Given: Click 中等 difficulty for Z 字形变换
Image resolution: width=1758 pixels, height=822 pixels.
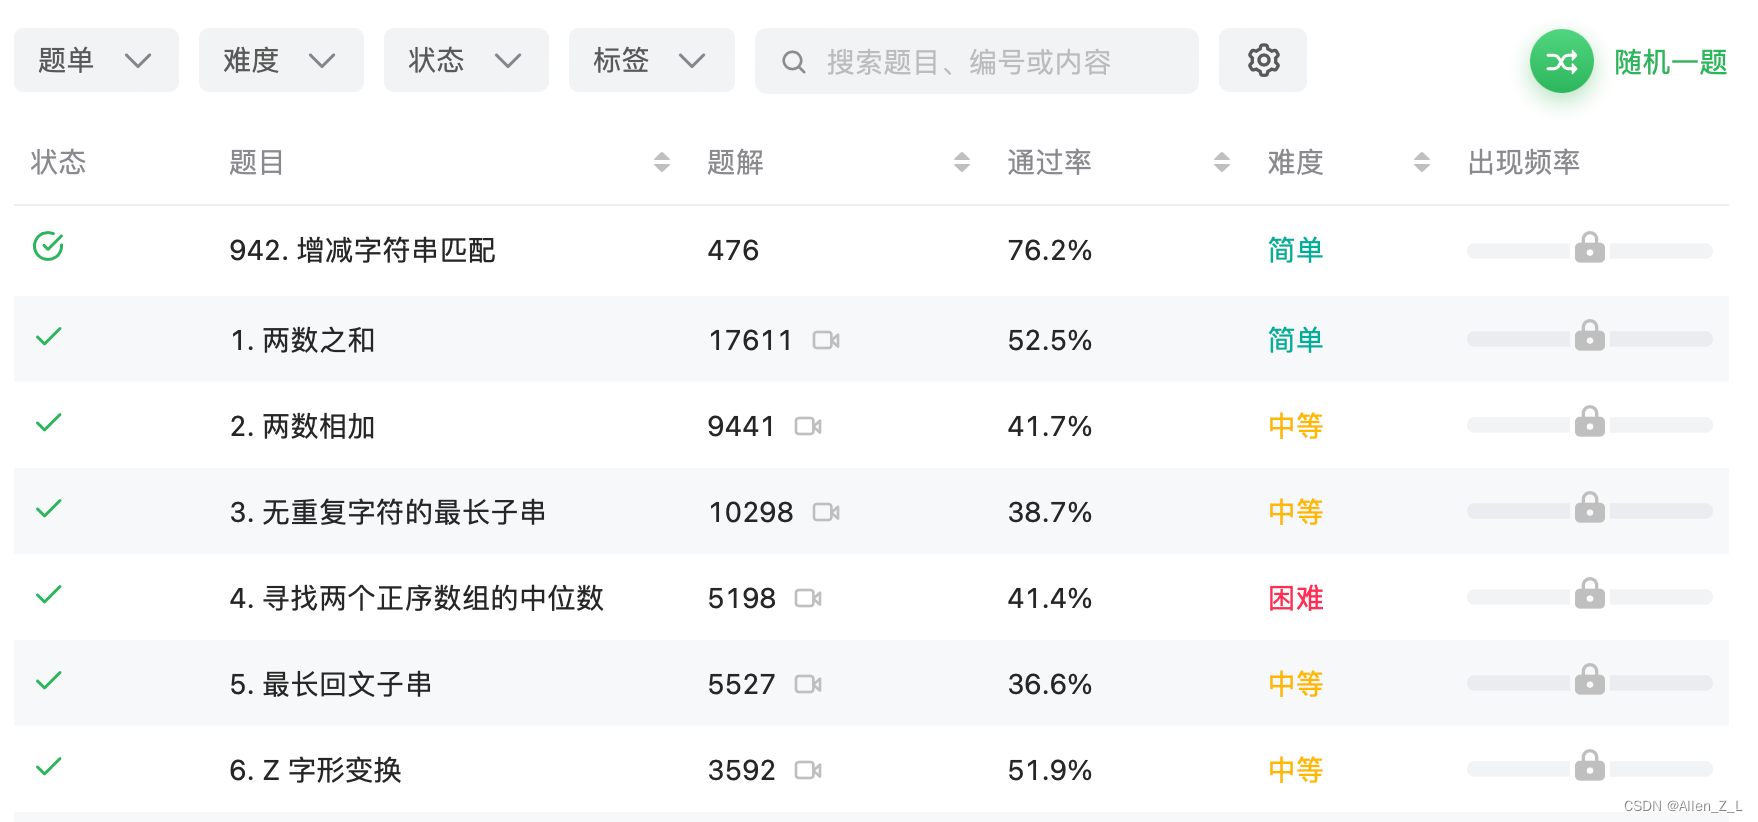Looking at the screenshot, I should (x=1295, y=770).
